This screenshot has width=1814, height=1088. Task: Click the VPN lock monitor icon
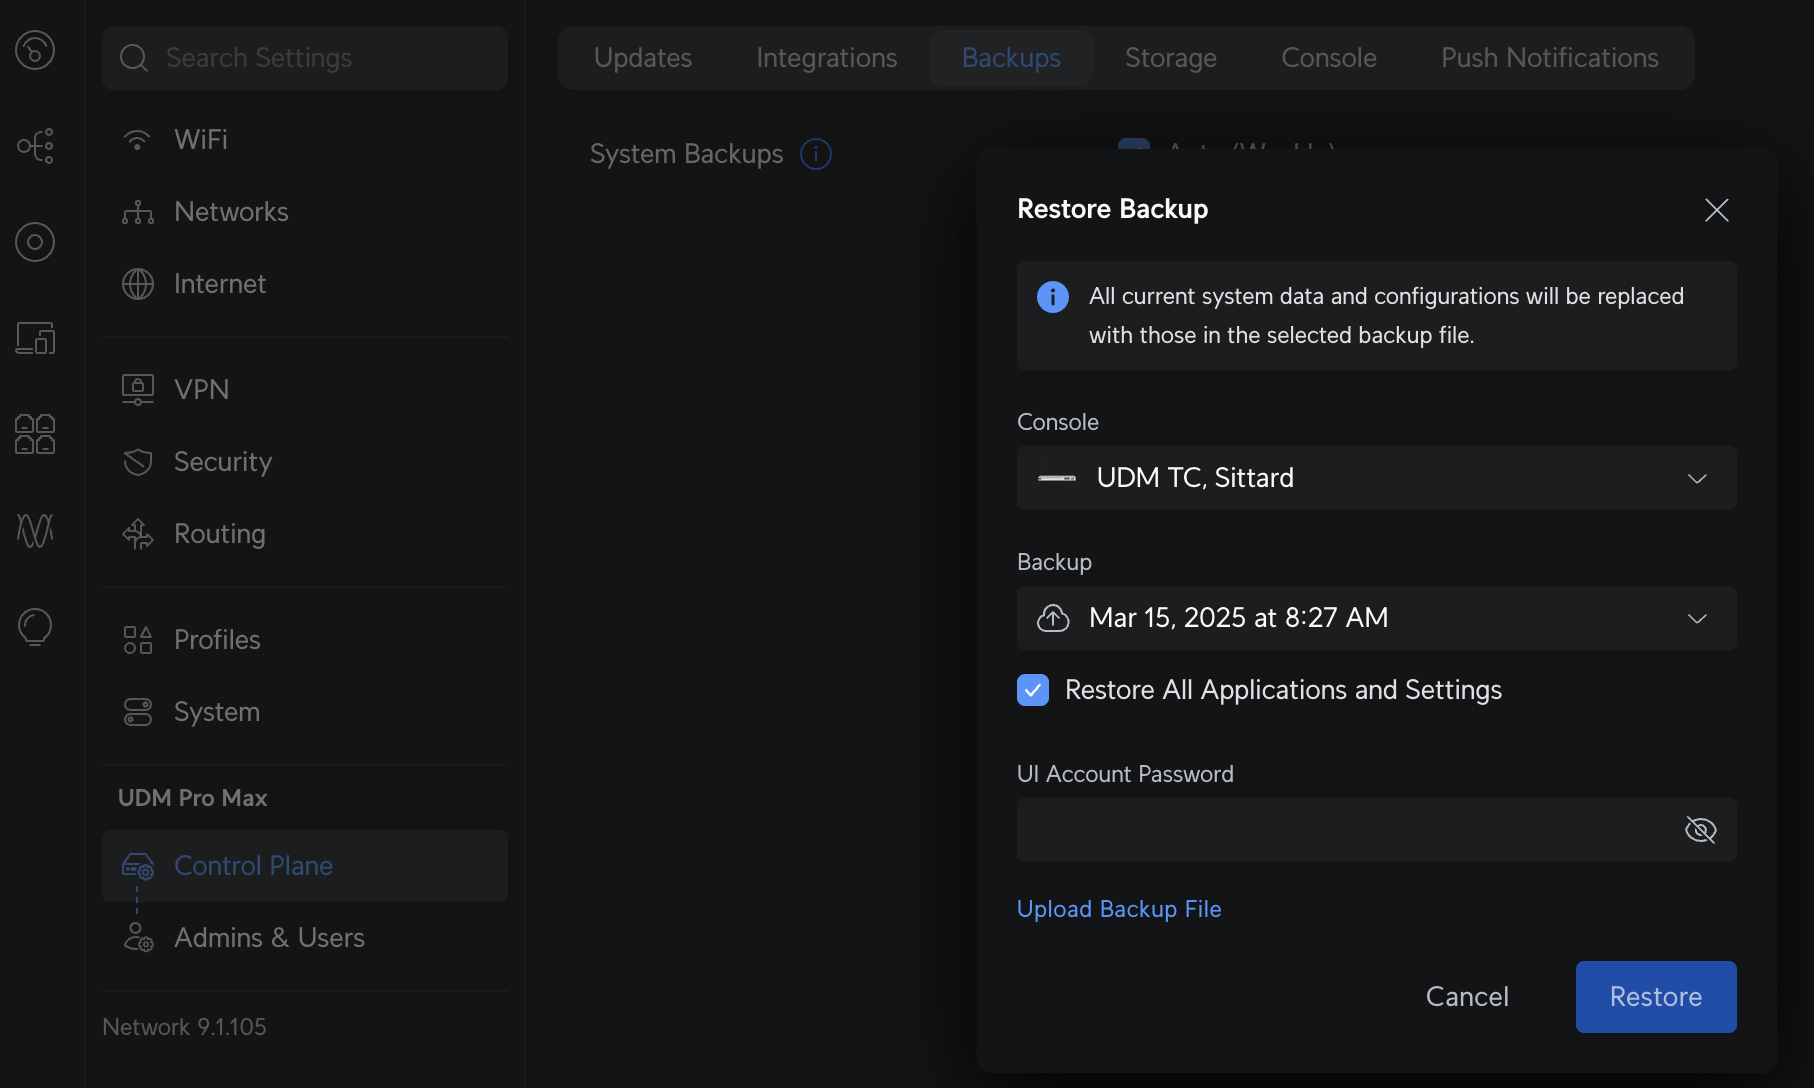pyautogui.click(x=138, y=389)
